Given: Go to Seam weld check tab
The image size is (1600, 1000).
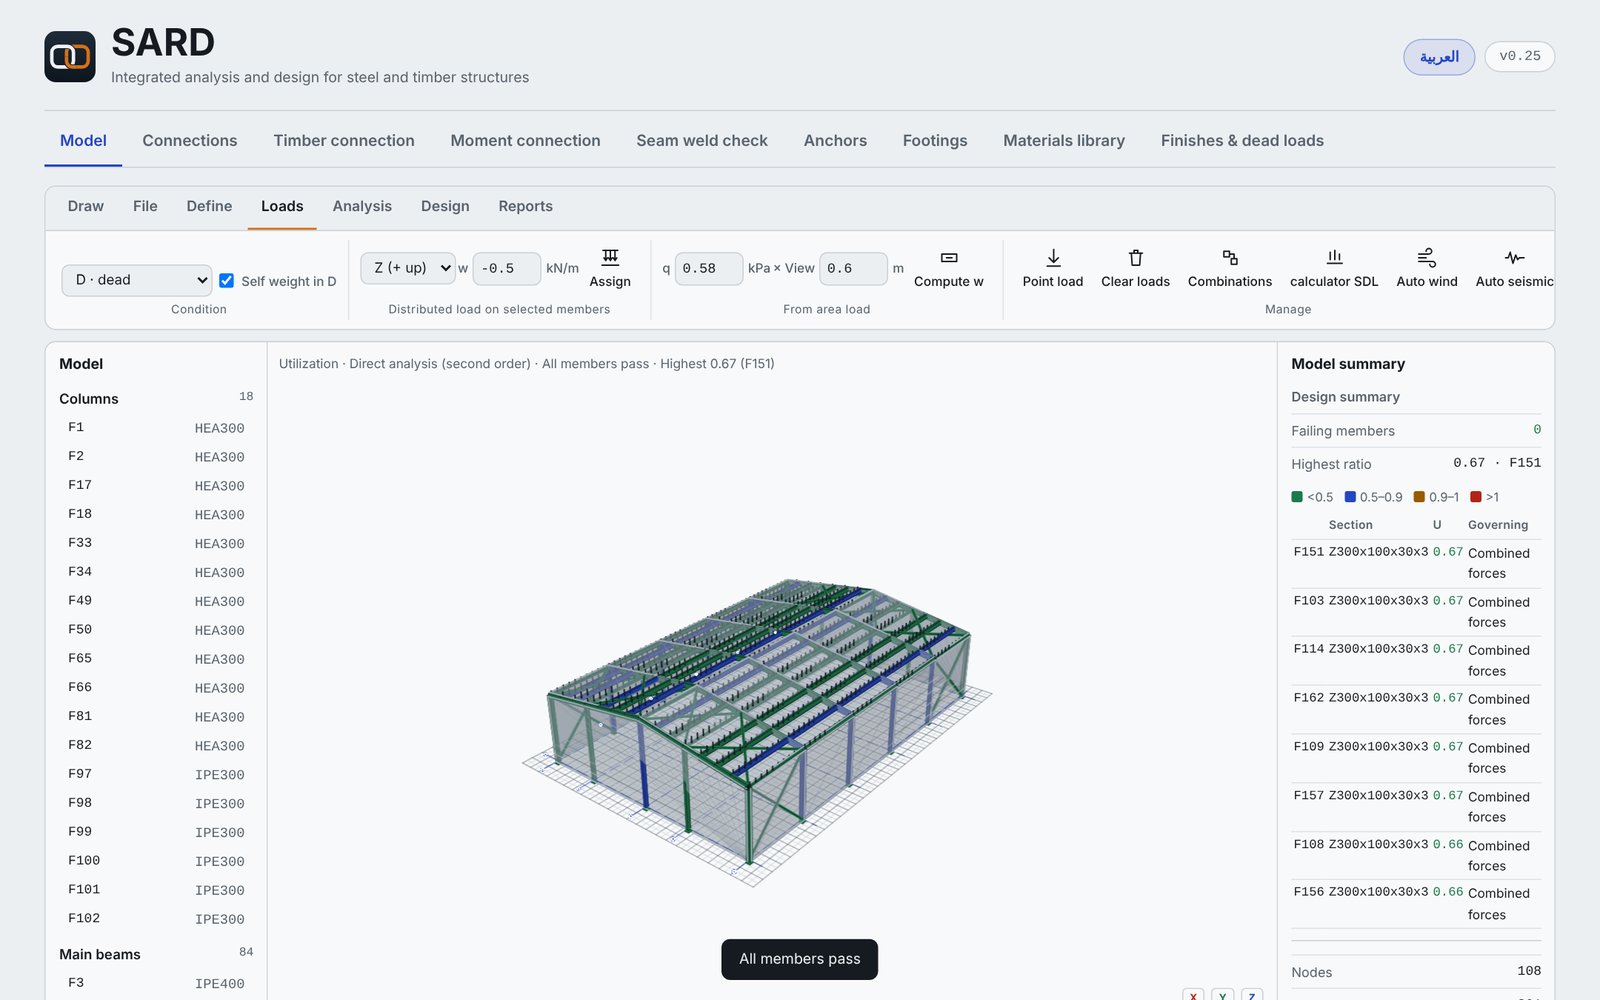Looking at the screenshot, I should (702, 141).
